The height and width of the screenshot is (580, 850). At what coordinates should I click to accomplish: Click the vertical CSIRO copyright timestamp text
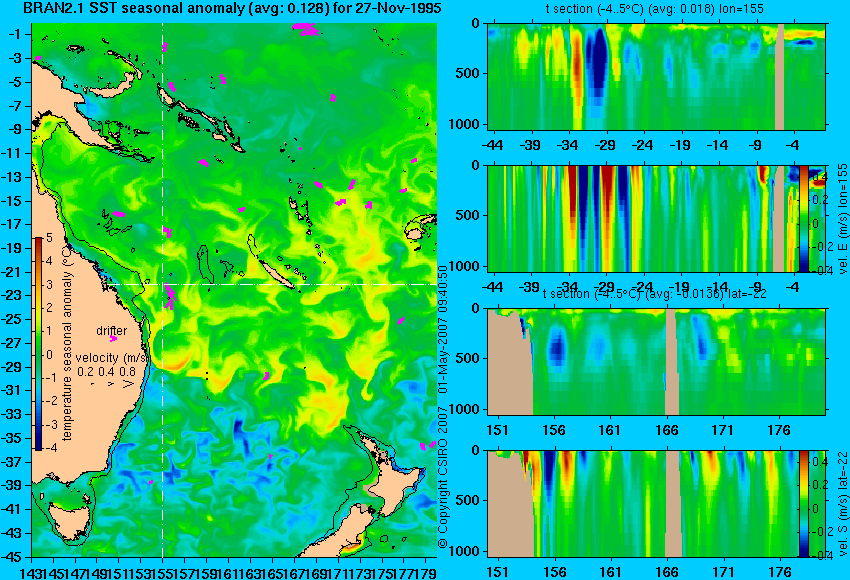[x=443, y=406]
